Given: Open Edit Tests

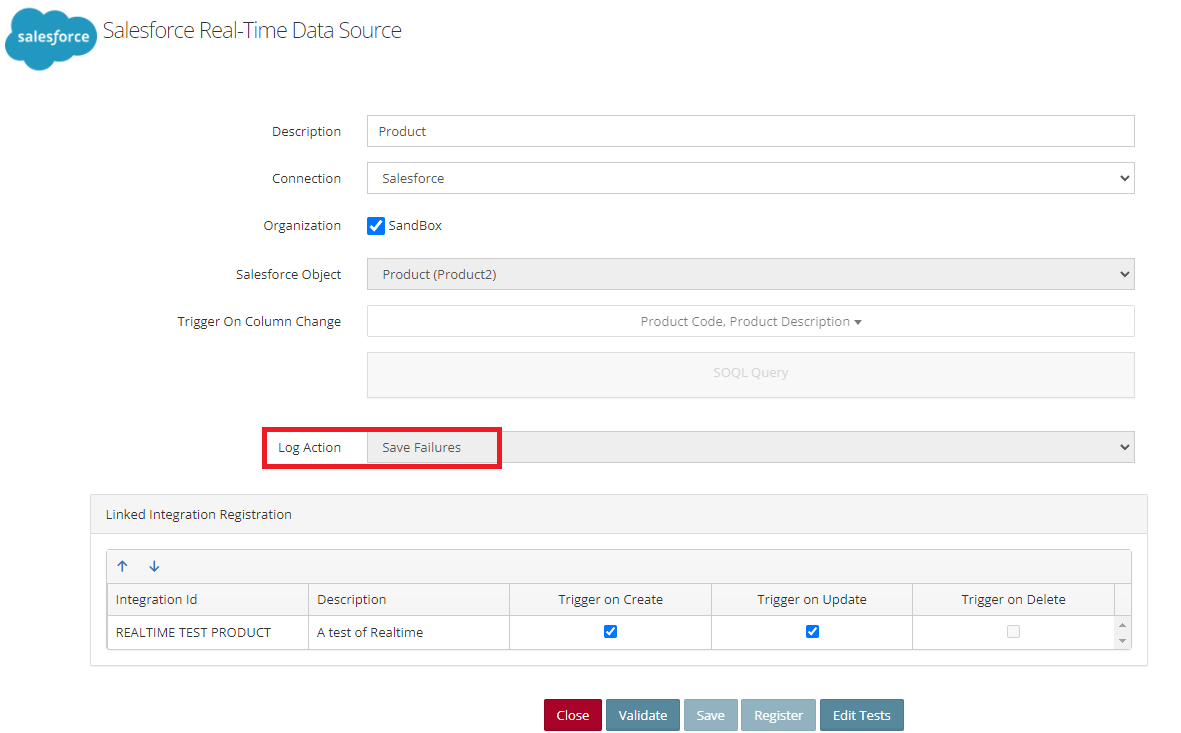Looking at the screenshot, I should 862,715.
